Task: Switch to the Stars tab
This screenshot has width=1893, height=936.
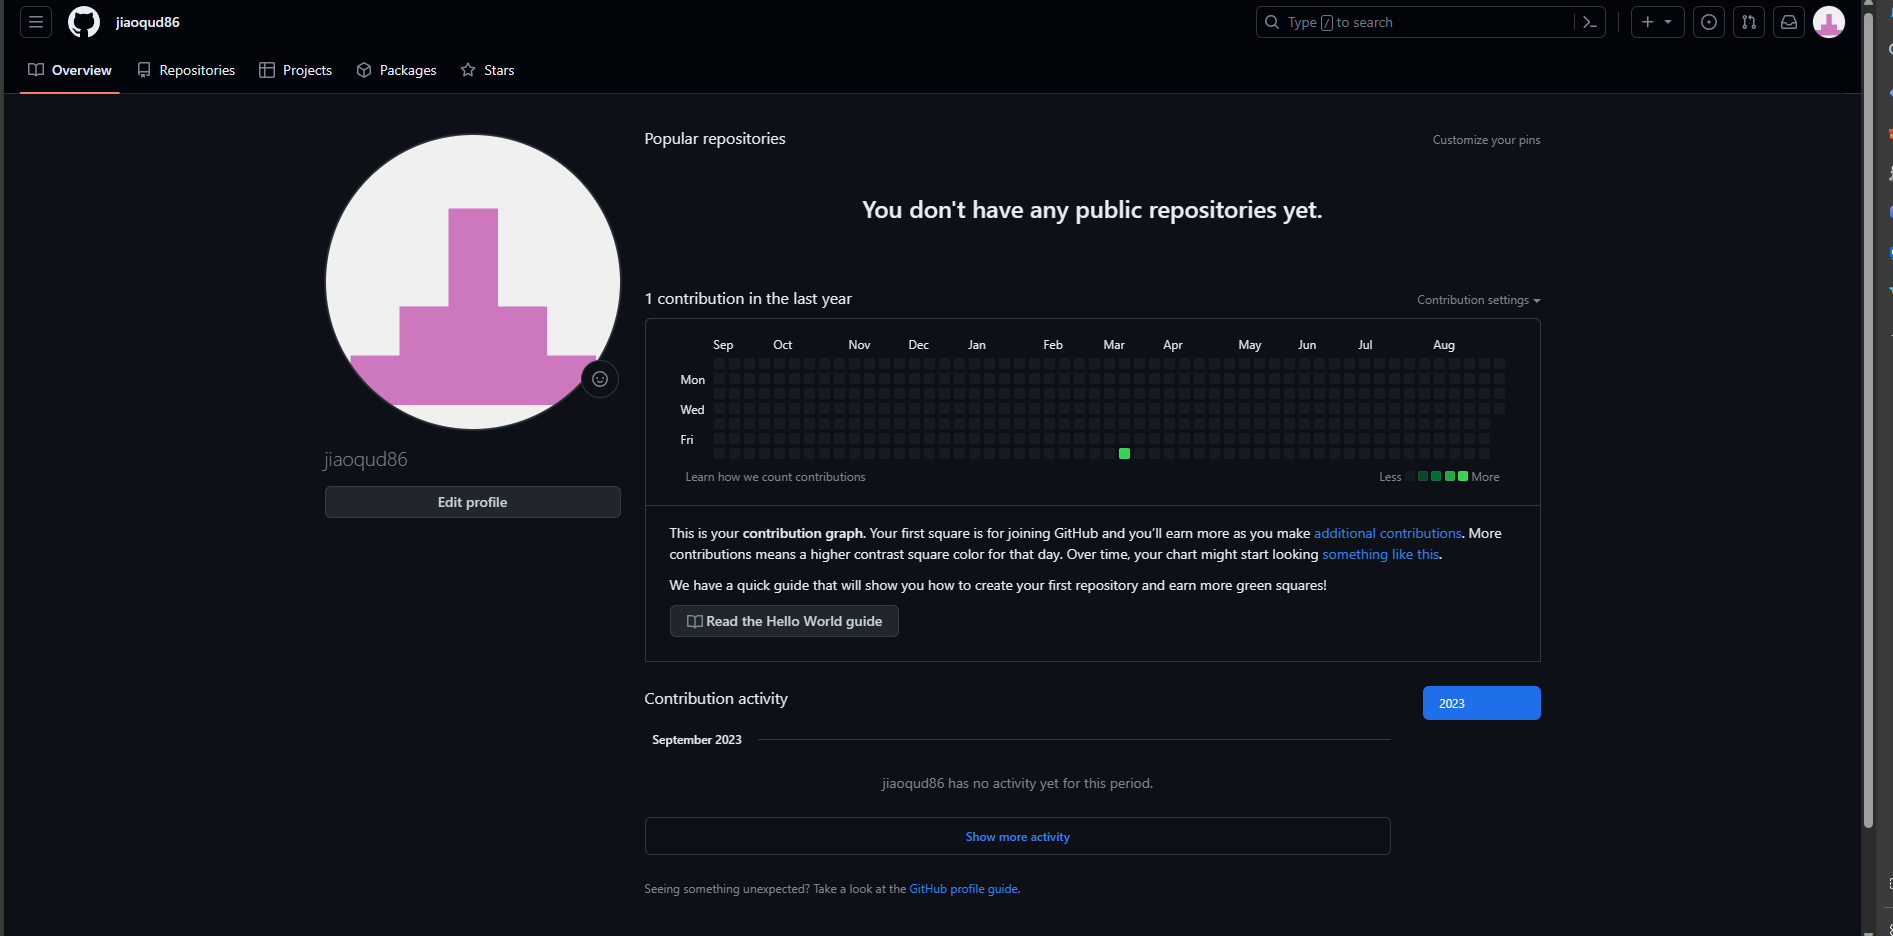Action: [487, 70]
